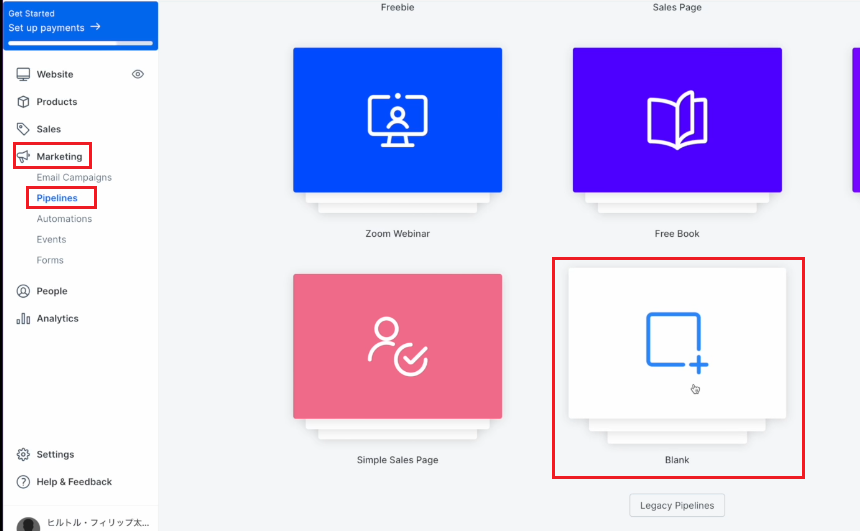Click the Marketing megaphone icon
Screen dimensions: 860x531
click(23, 156)
